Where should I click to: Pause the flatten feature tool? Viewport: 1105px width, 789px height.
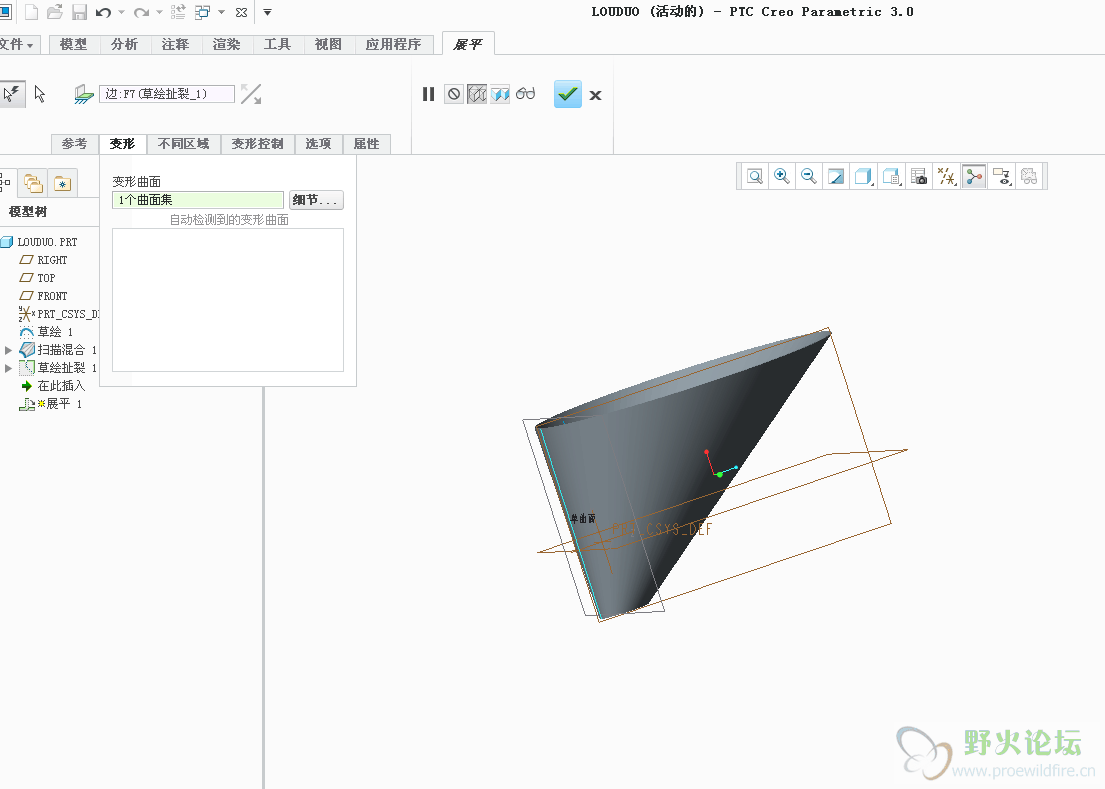[428, 94]
